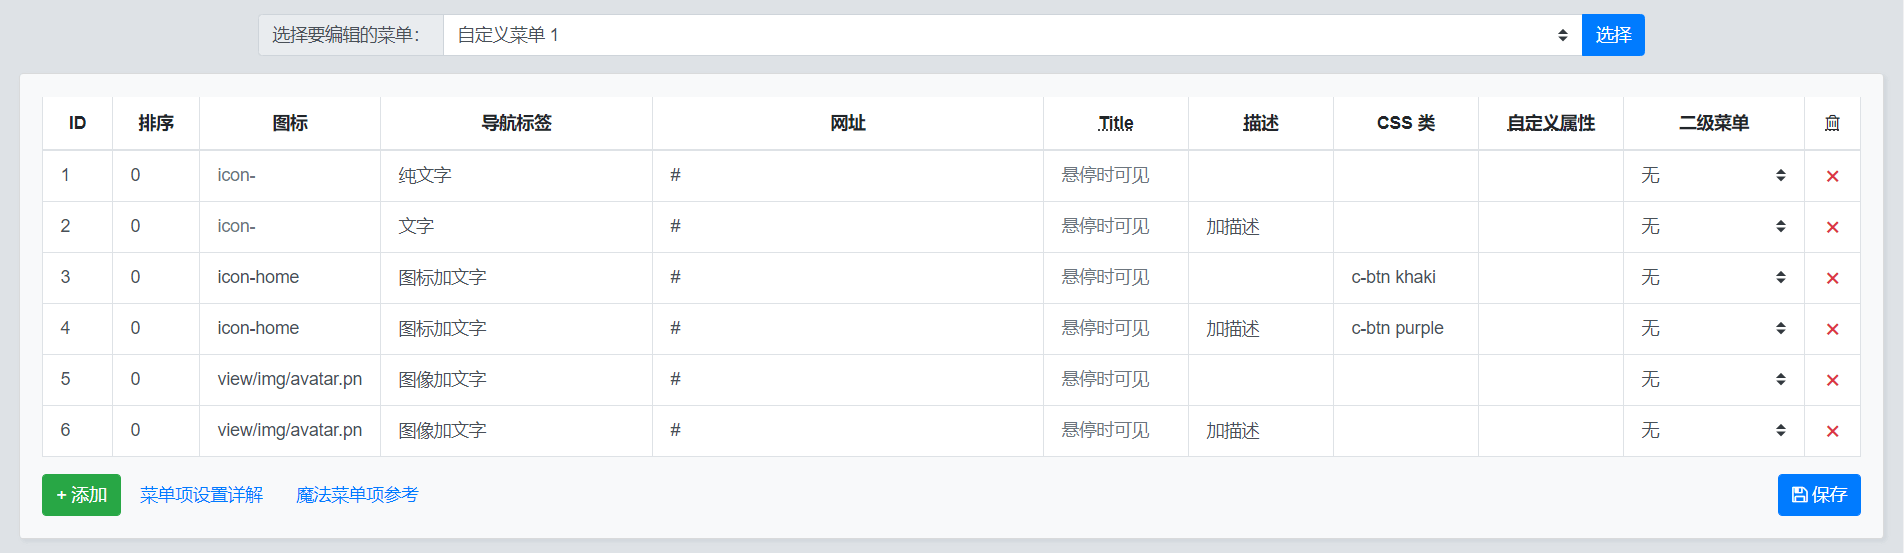Click the c-btn khaki CSS class field
The image size is (1904, 553).
pyautogui.click(x=1405, y=277)
